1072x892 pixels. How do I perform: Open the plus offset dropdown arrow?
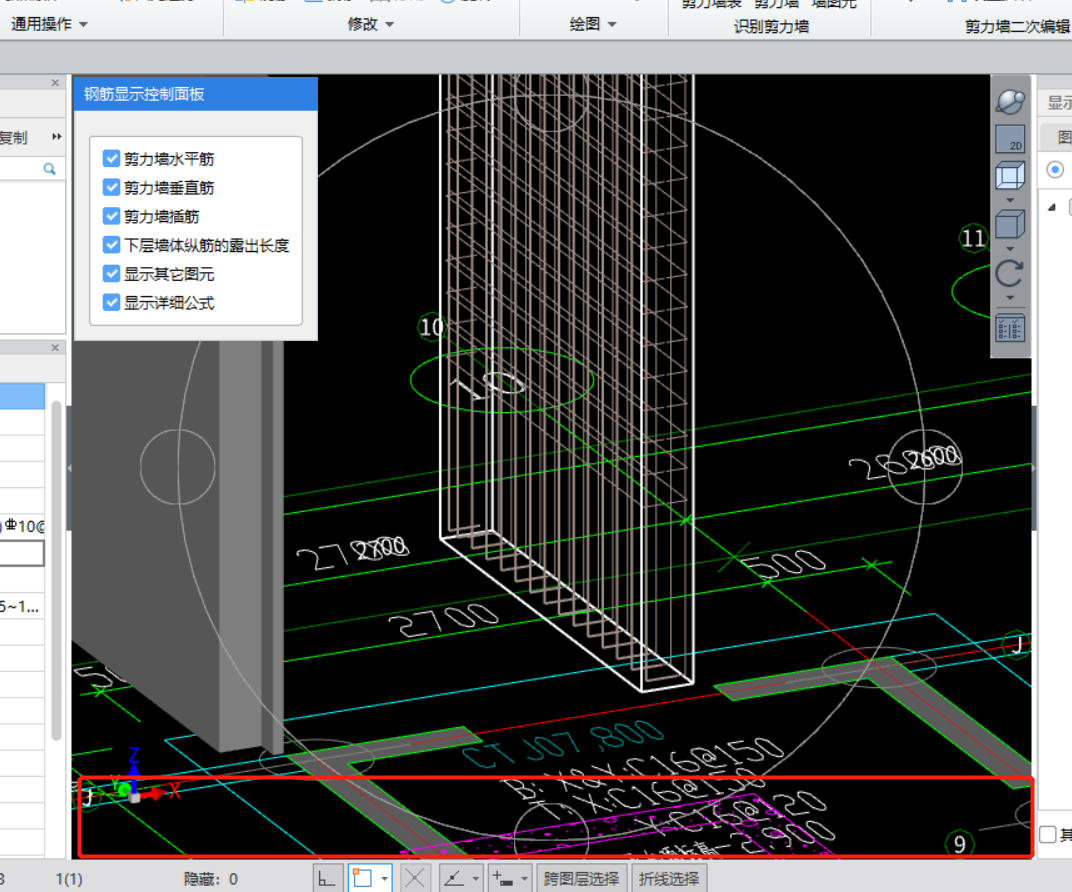click(524, 878)
